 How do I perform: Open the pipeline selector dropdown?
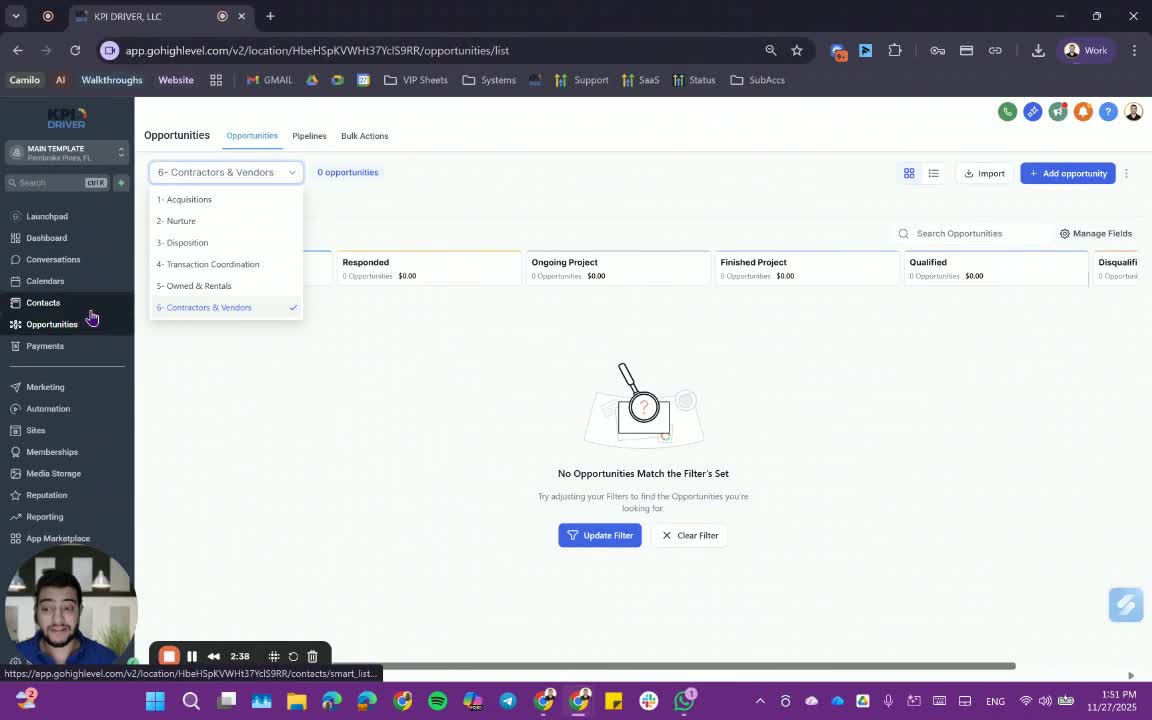pyautogui.click(x=226, y=173)
